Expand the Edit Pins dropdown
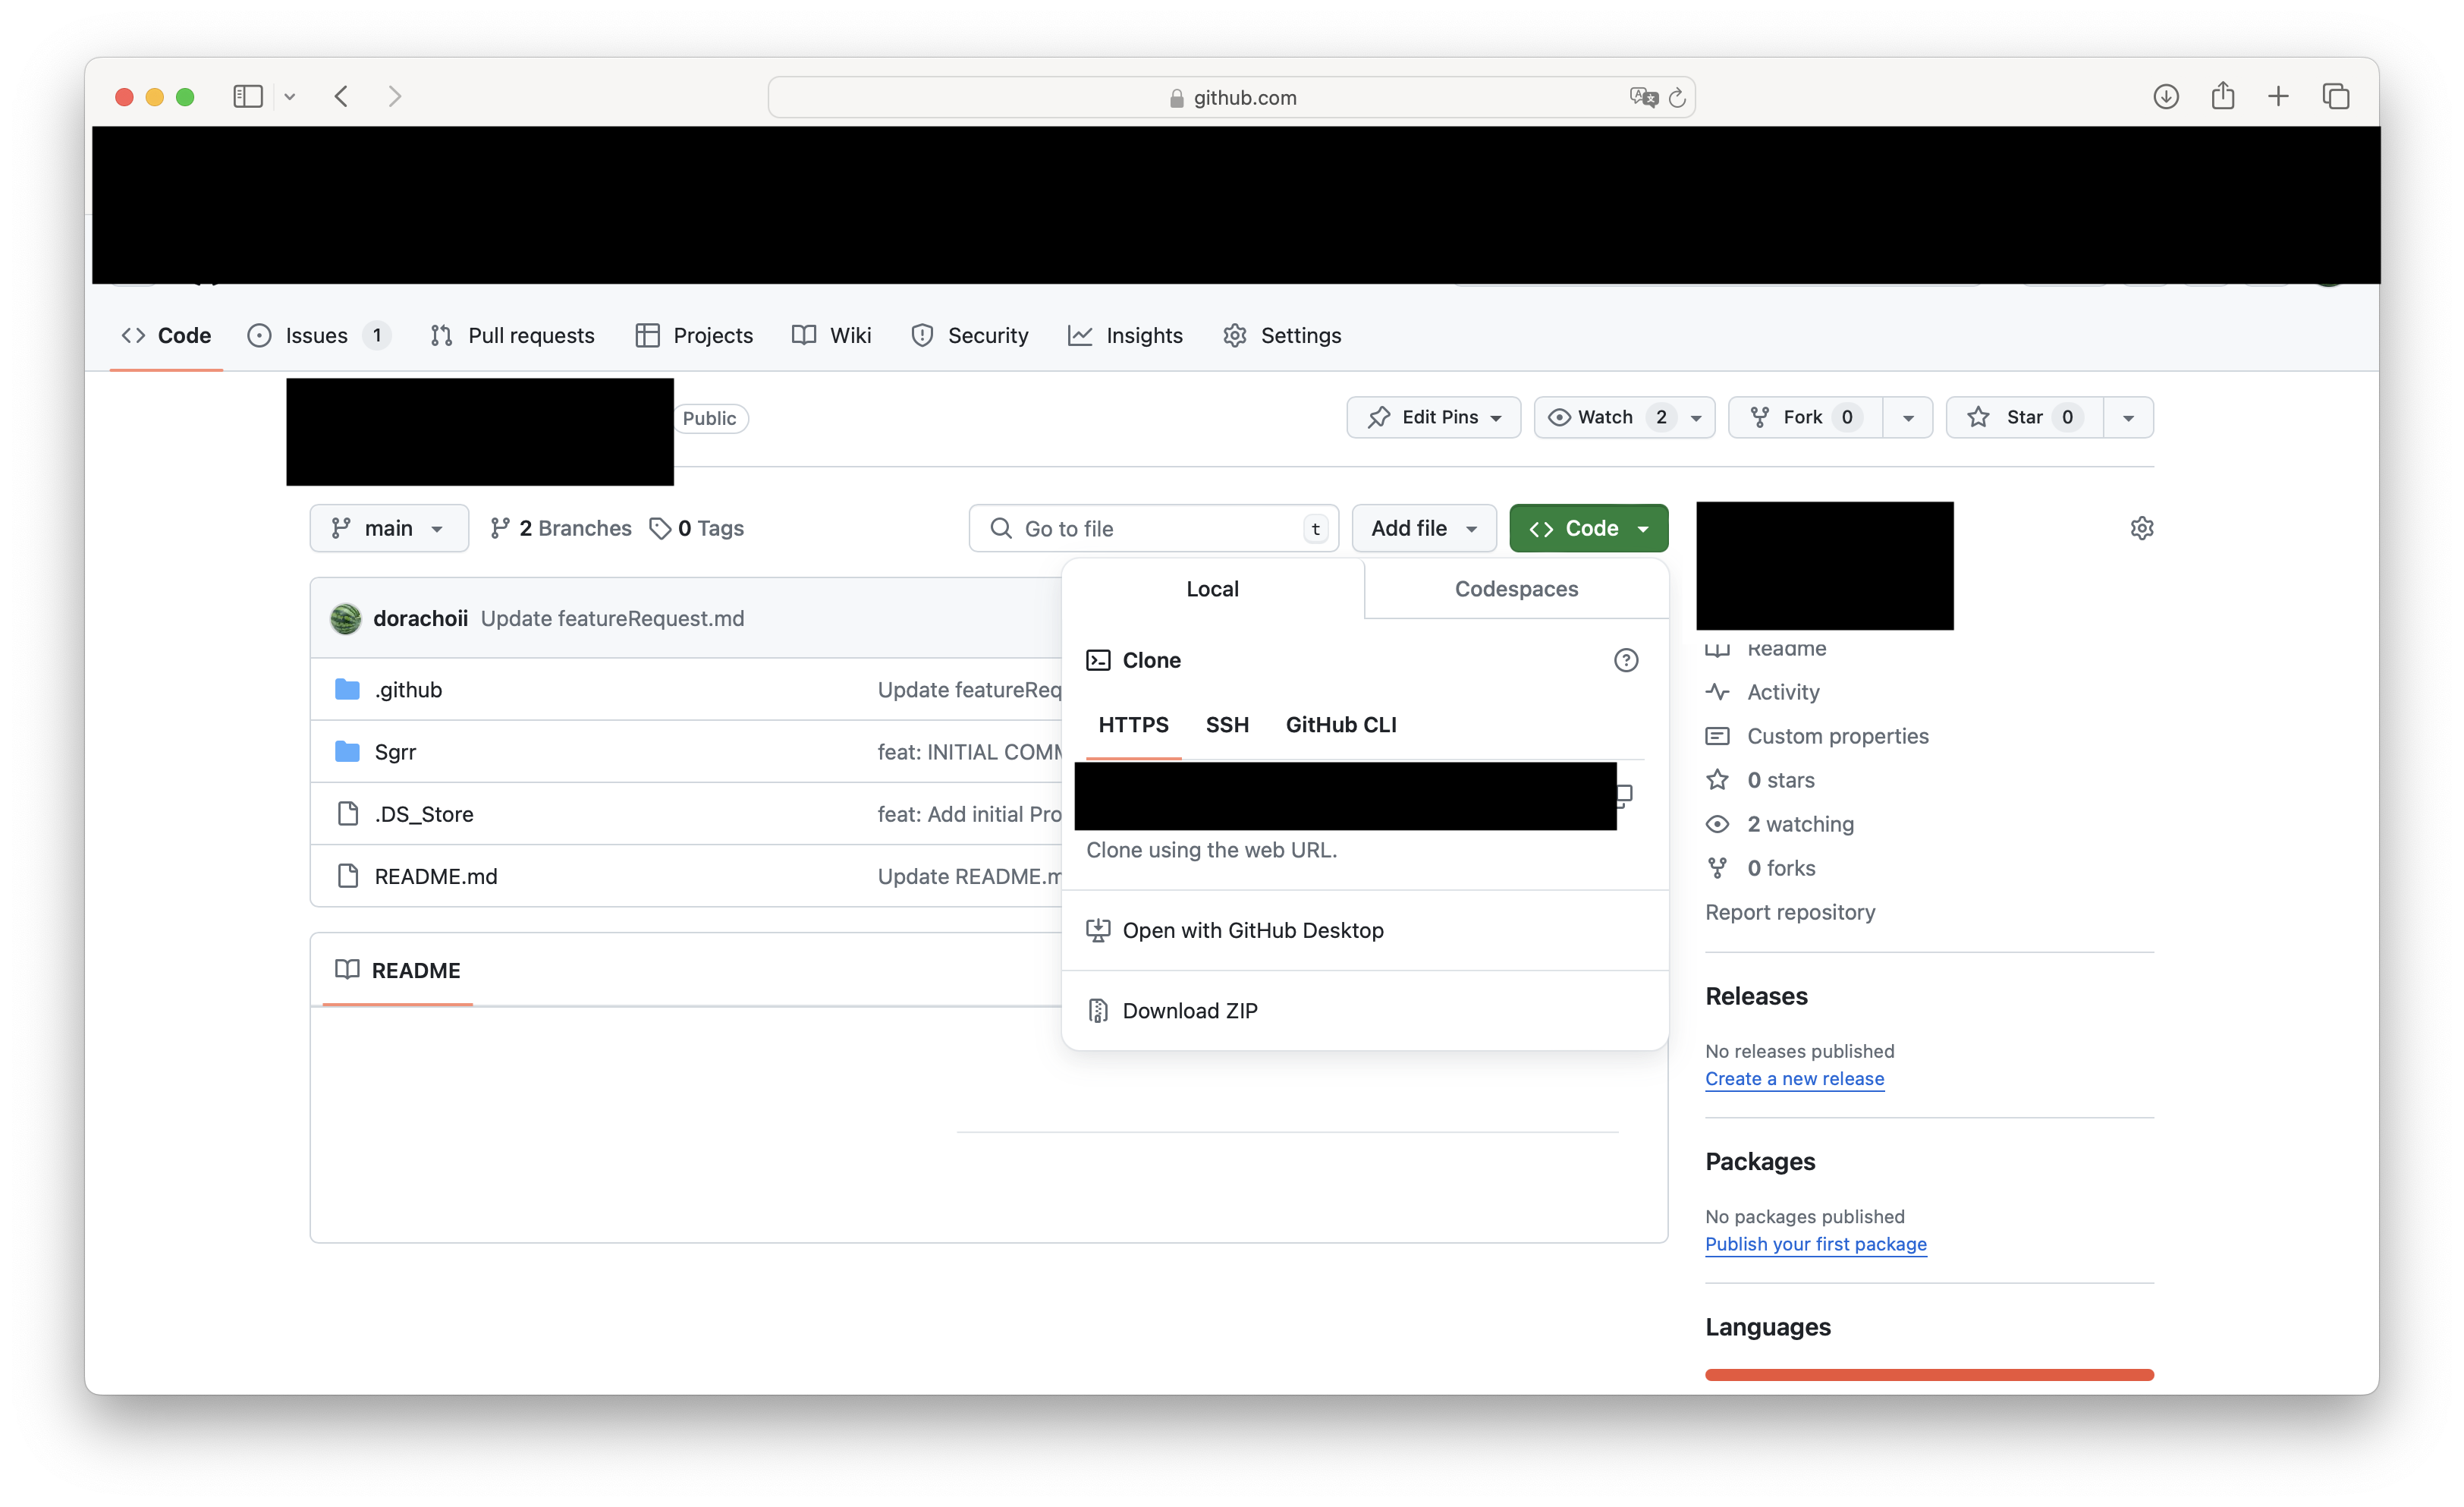This screenshot has height=1507, width=2464. [x=1433, y=417]
